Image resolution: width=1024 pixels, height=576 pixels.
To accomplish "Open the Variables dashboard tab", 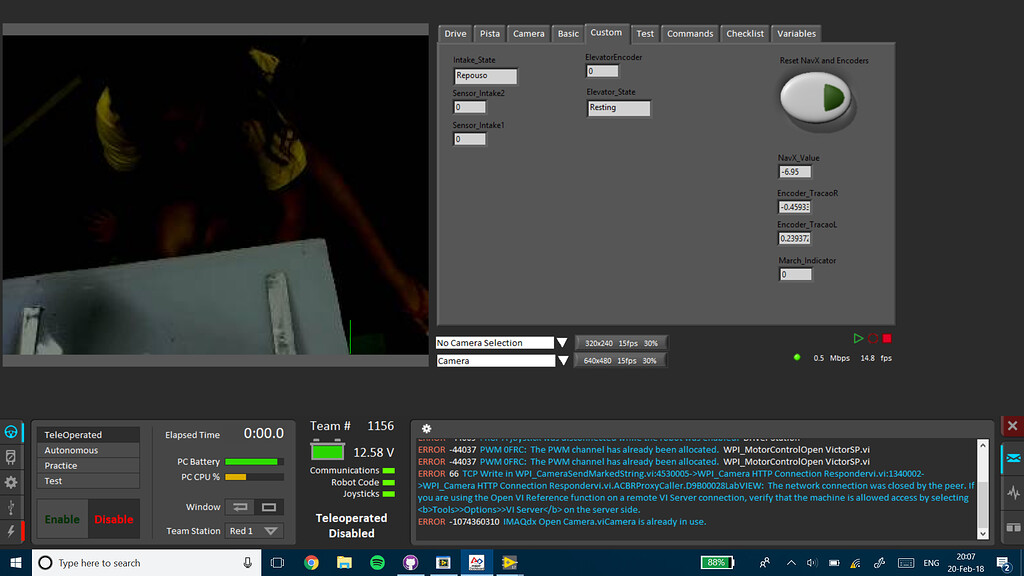I will point(796,33).
